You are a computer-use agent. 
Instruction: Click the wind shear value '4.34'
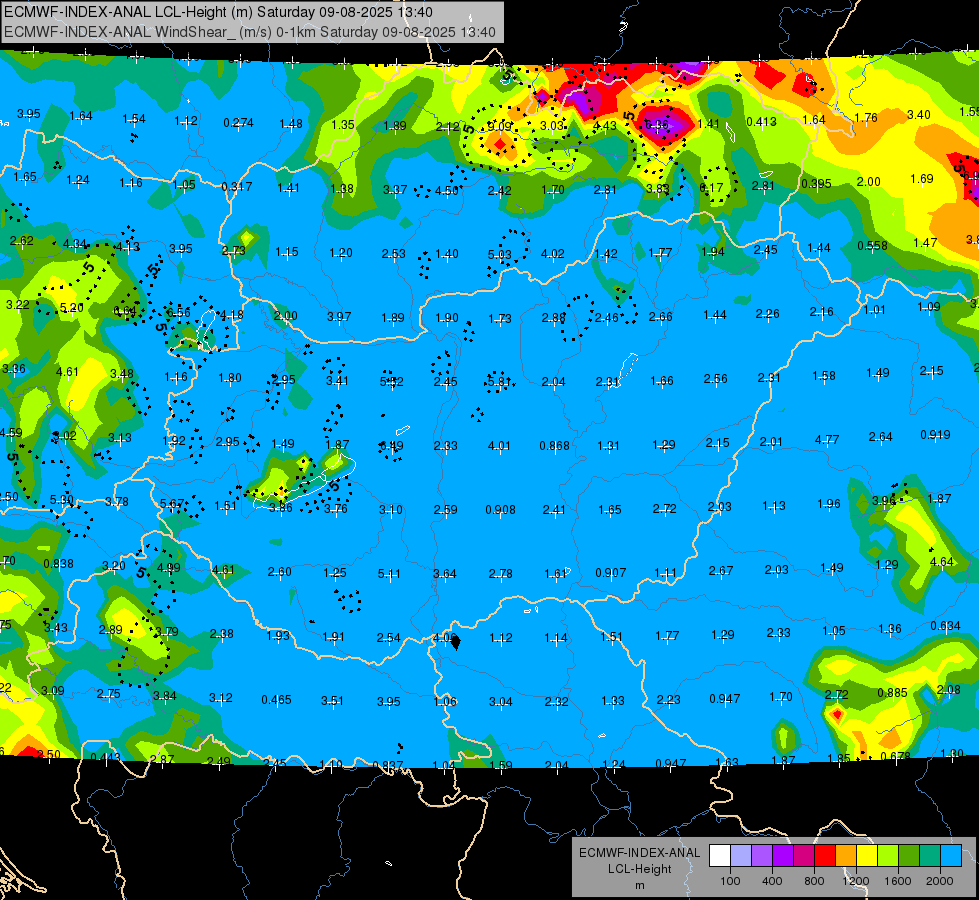click(75, 244)
